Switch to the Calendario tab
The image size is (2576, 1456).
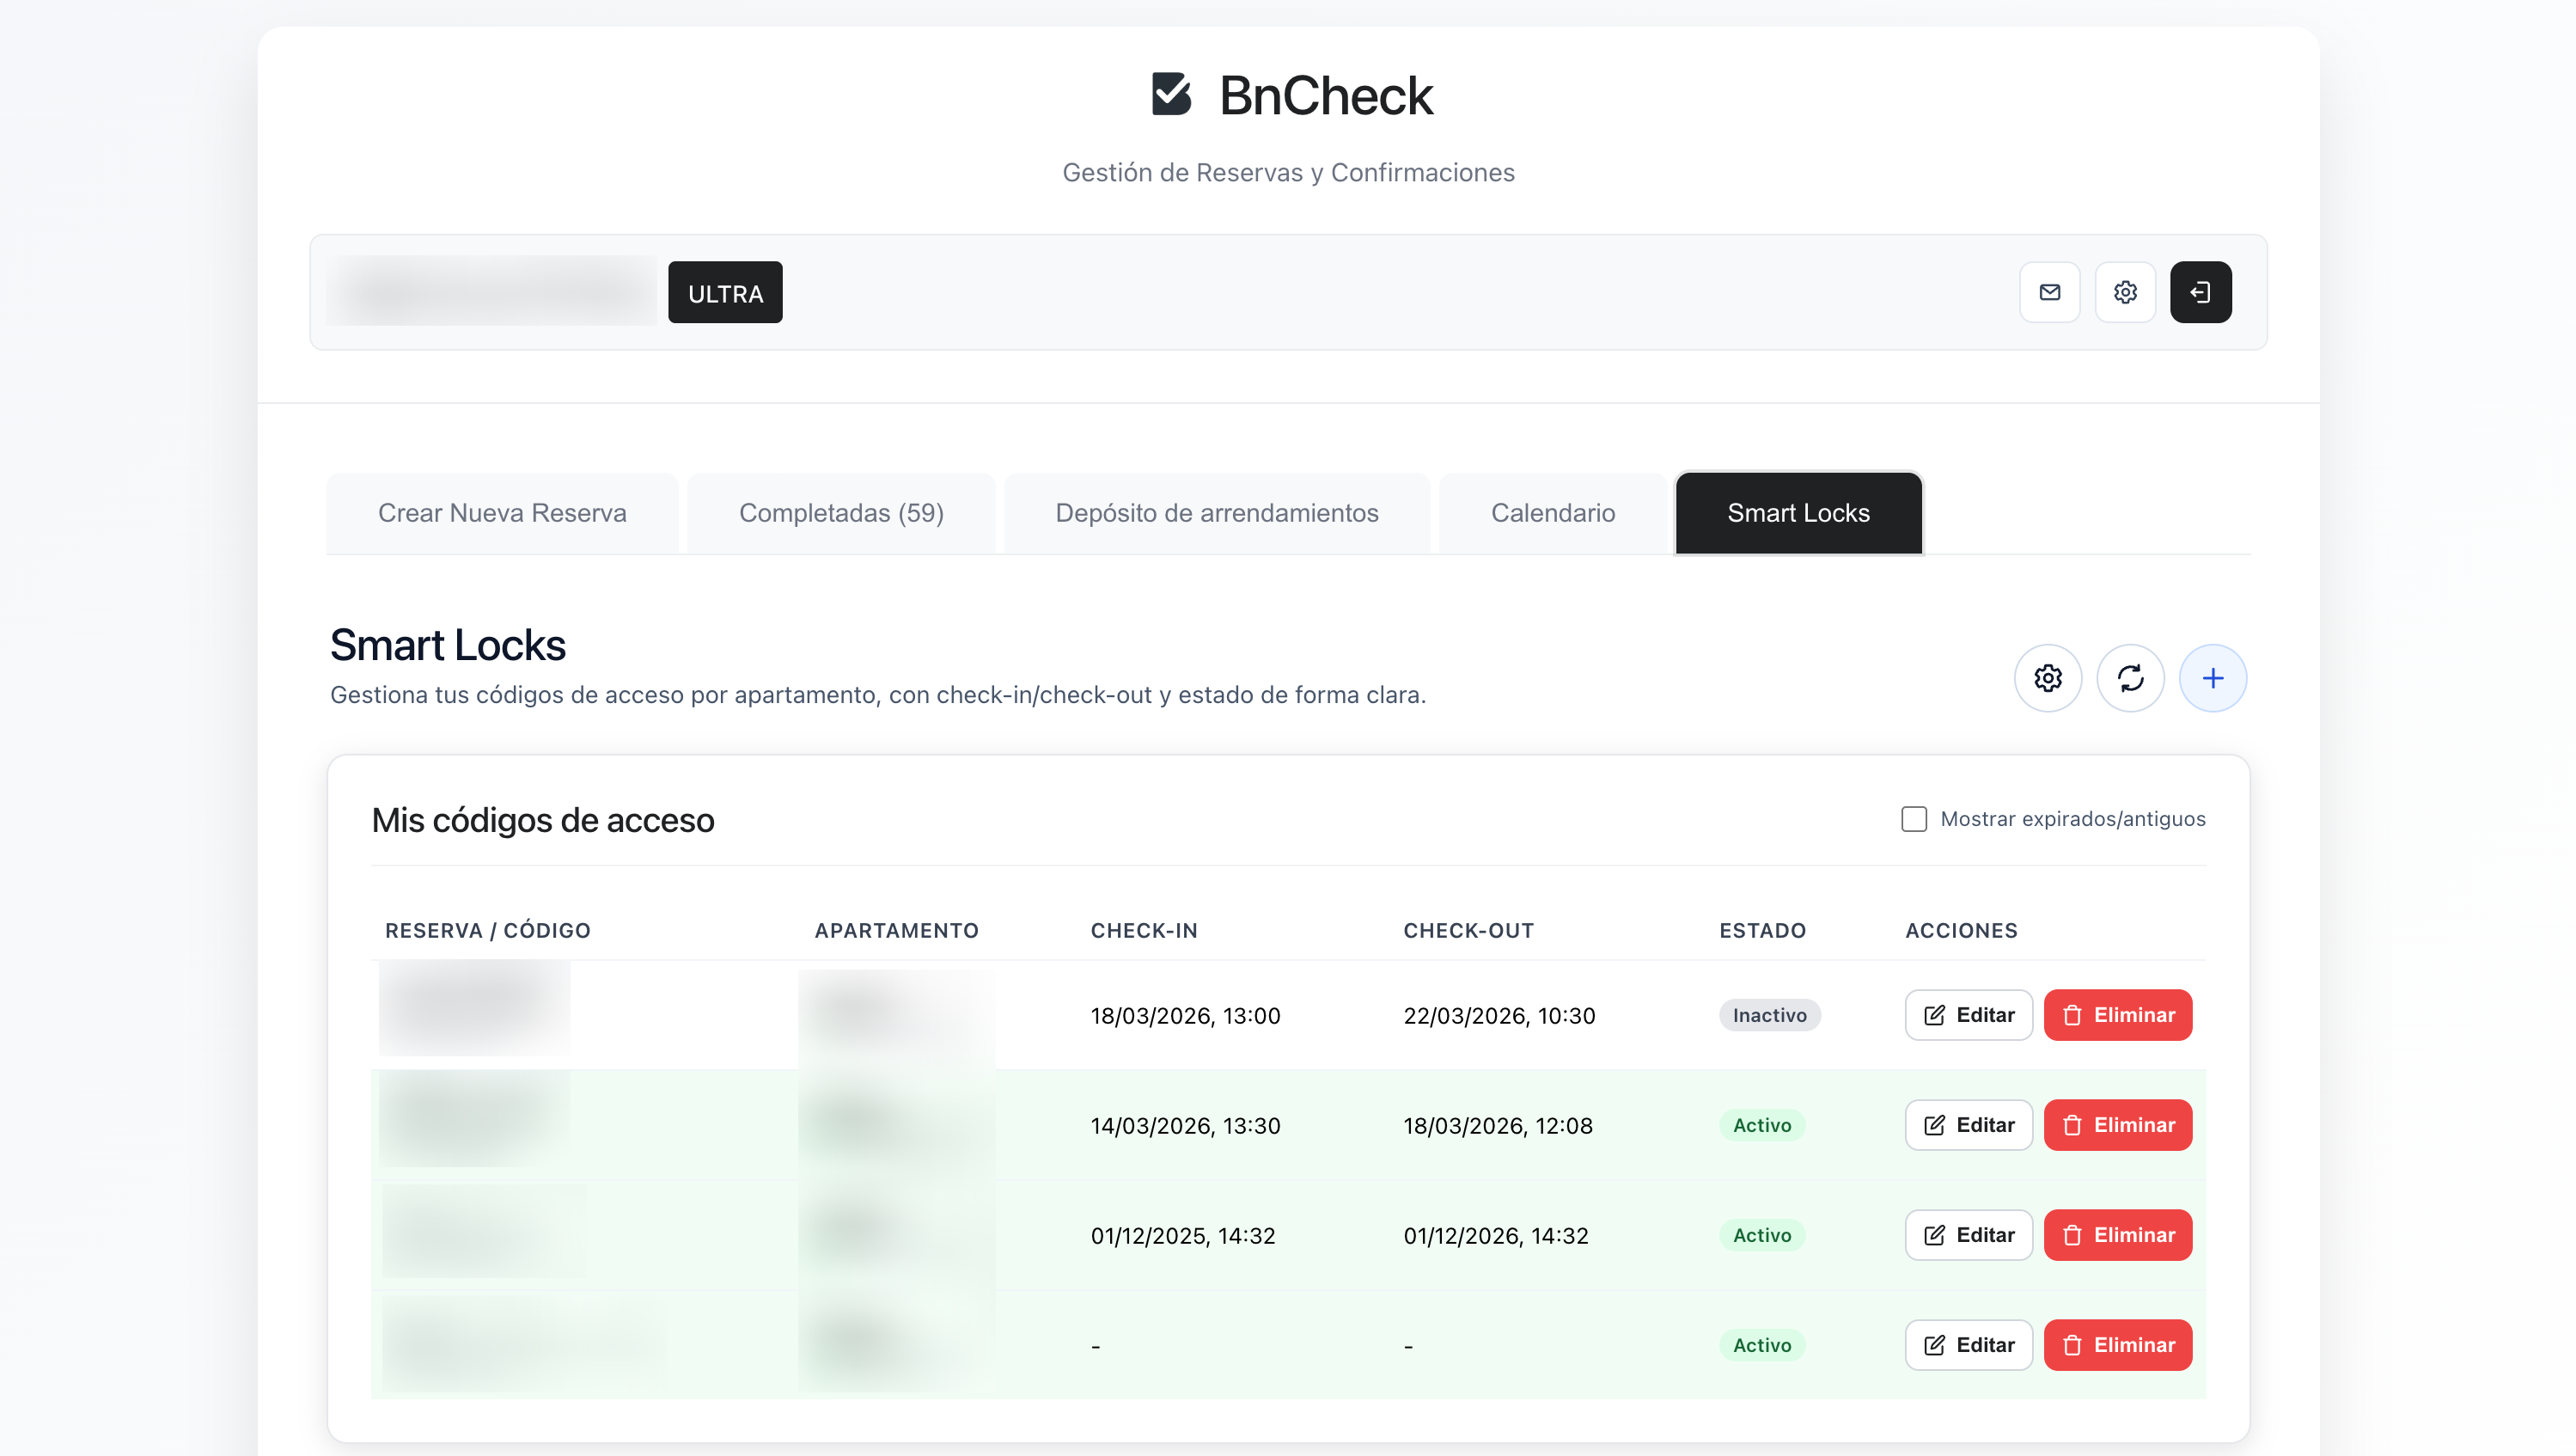(x=1553, y=513)
